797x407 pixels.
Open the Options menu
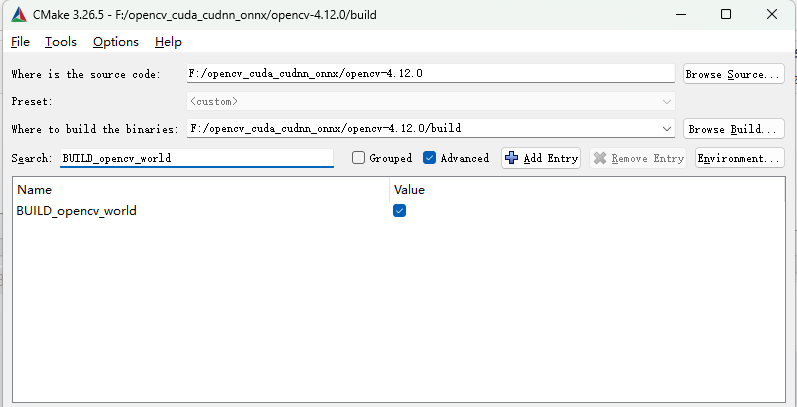[115, 42]
